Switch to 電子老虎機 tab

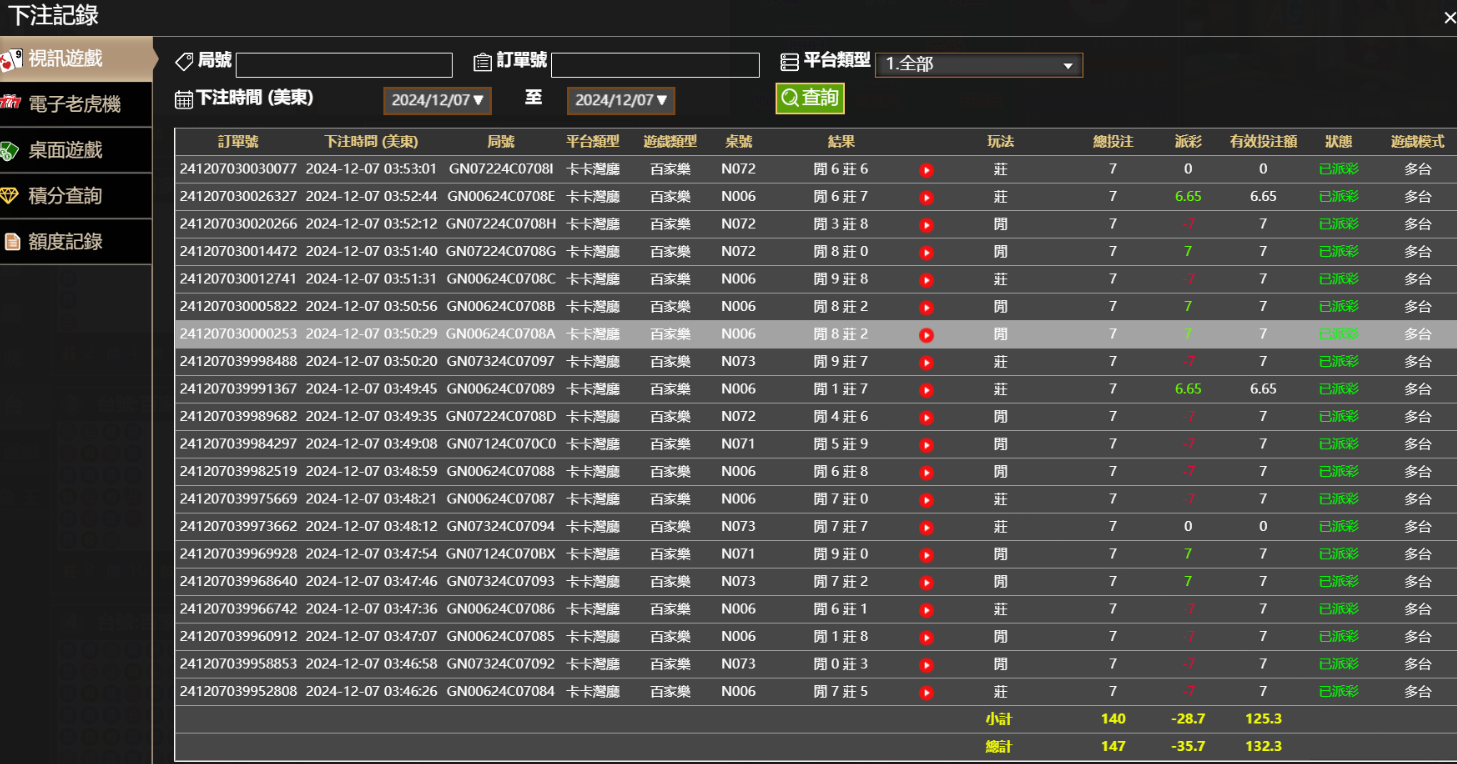point(75,104)
